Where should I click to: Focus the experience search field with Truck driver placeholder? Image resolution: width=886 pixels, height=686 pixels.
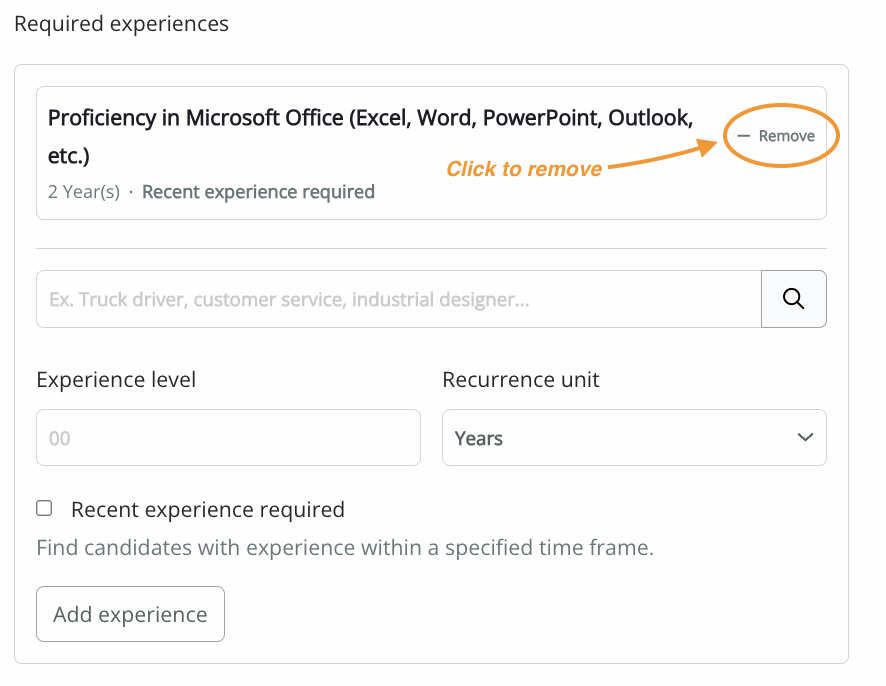(398, 299)
